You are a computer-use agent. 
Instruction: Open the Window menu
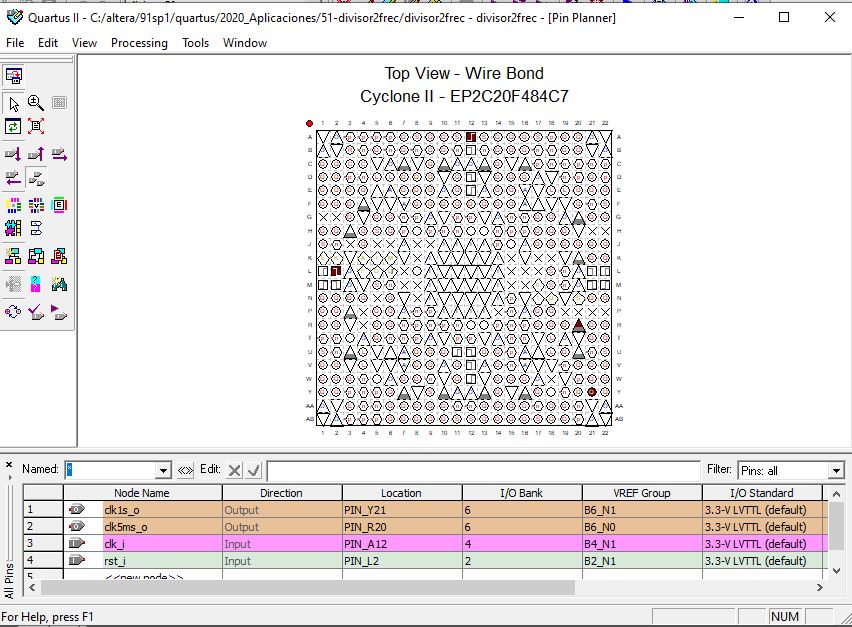tap(245, 43)
